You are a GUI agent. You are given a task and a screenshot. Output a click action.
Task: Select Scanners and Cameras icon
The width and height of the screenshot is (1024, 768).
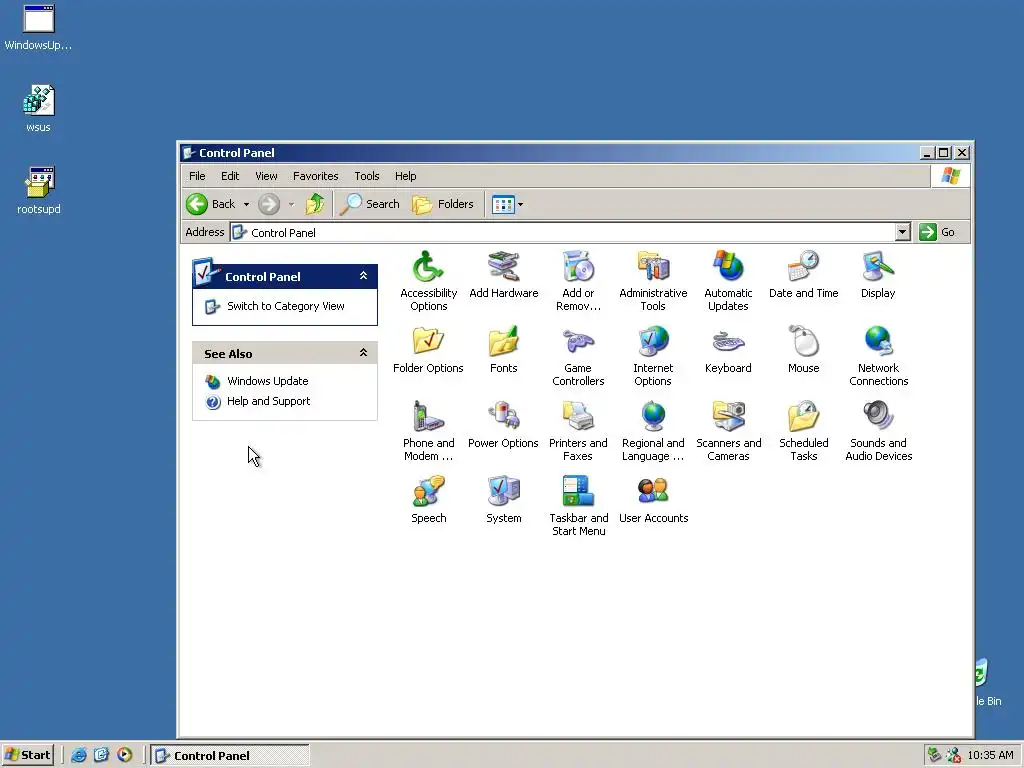pyautogui.click(x=728, y=431)
